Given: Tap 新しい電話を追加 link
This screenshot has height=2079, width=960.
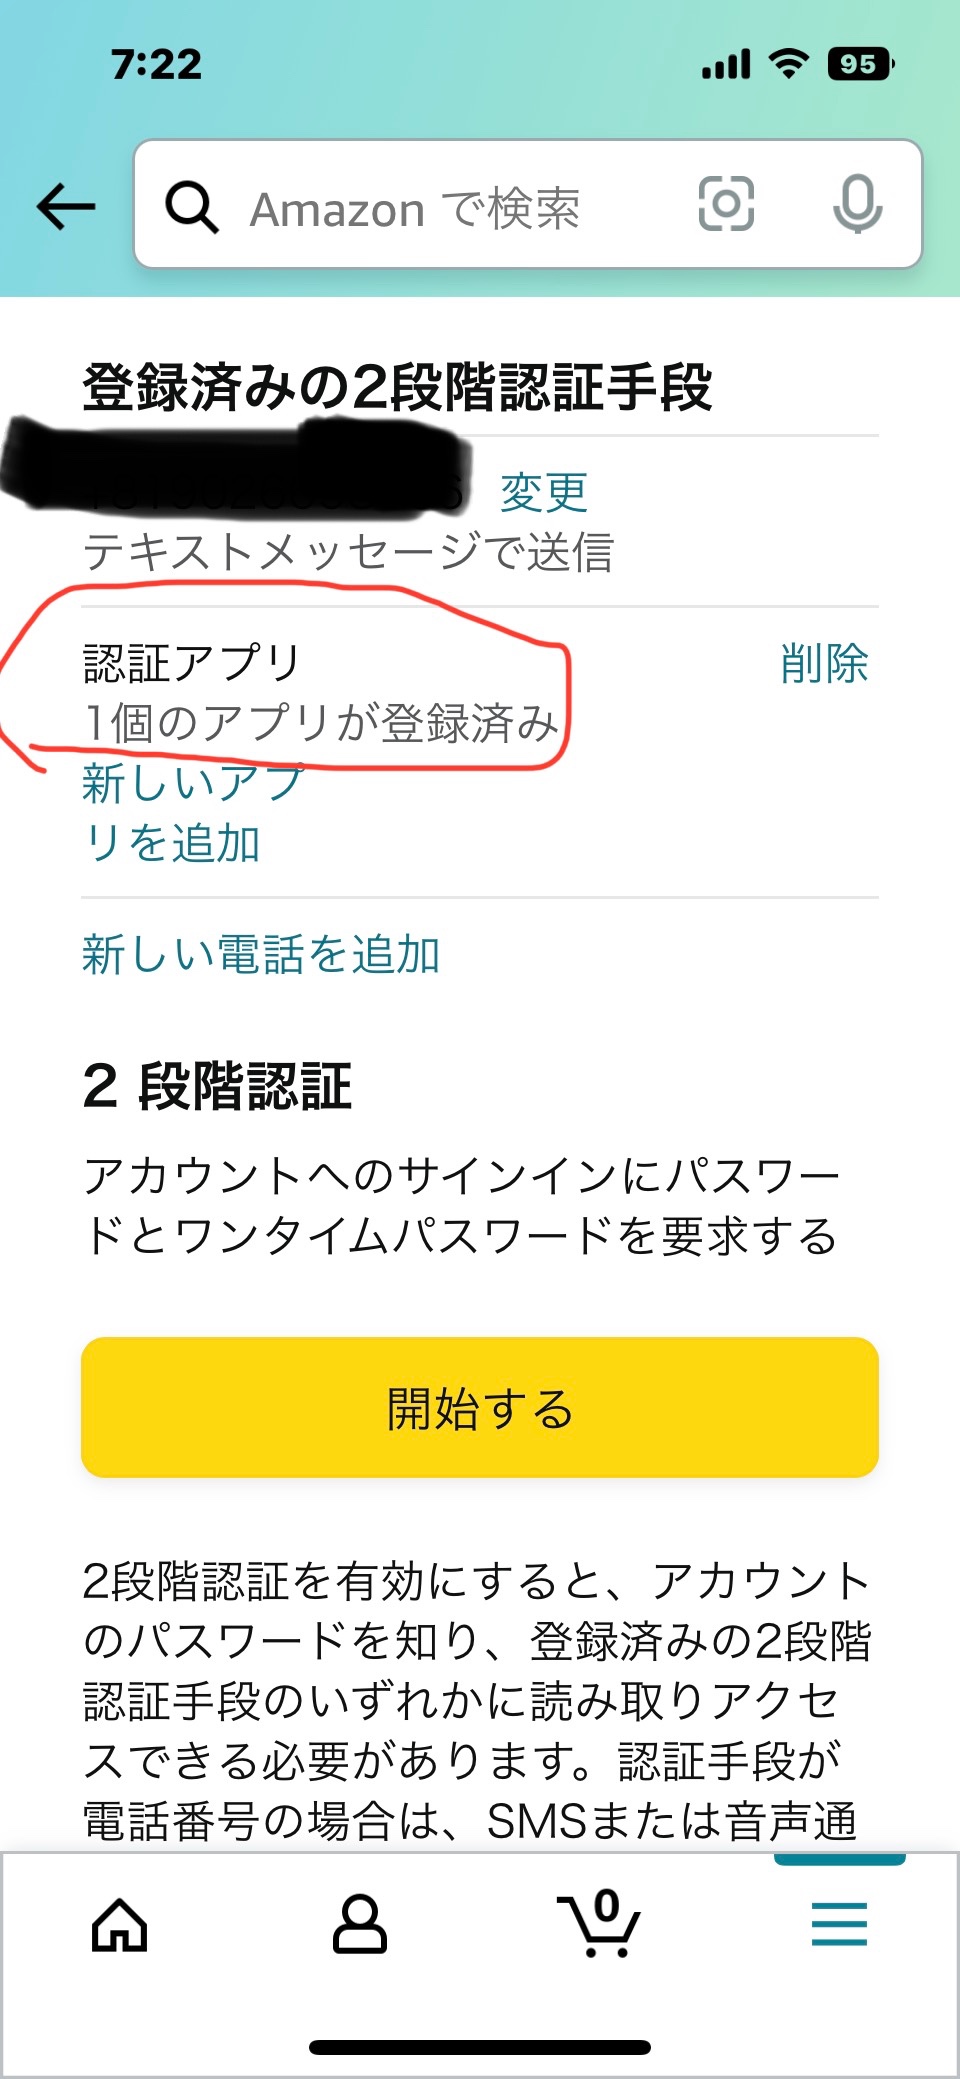Looking at the screenshot, I should [x=261, y=954].
